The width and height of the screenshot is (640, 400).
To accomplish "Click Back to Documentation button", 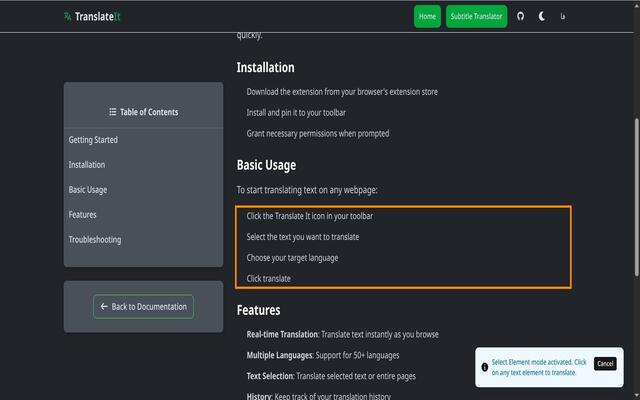I will (x=143, y=307).
